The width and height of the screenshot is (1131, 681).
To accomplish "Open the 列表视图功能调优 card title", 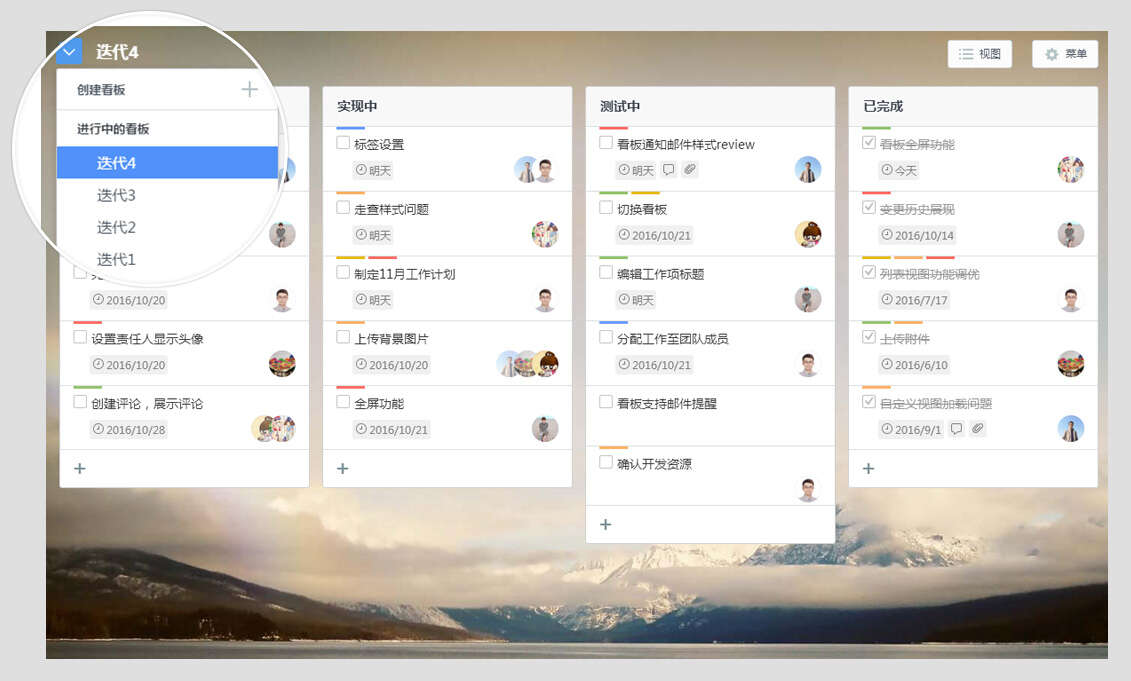I will tap(930, 274).
